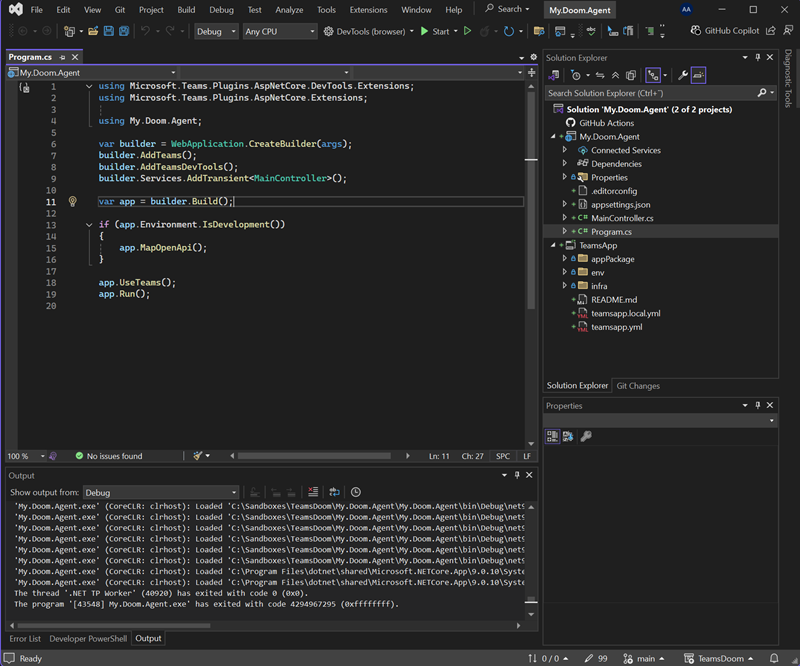This screenshot has height=666, width=800.
Task: Switch to the Git Changes tab
Action: point(637,385)
